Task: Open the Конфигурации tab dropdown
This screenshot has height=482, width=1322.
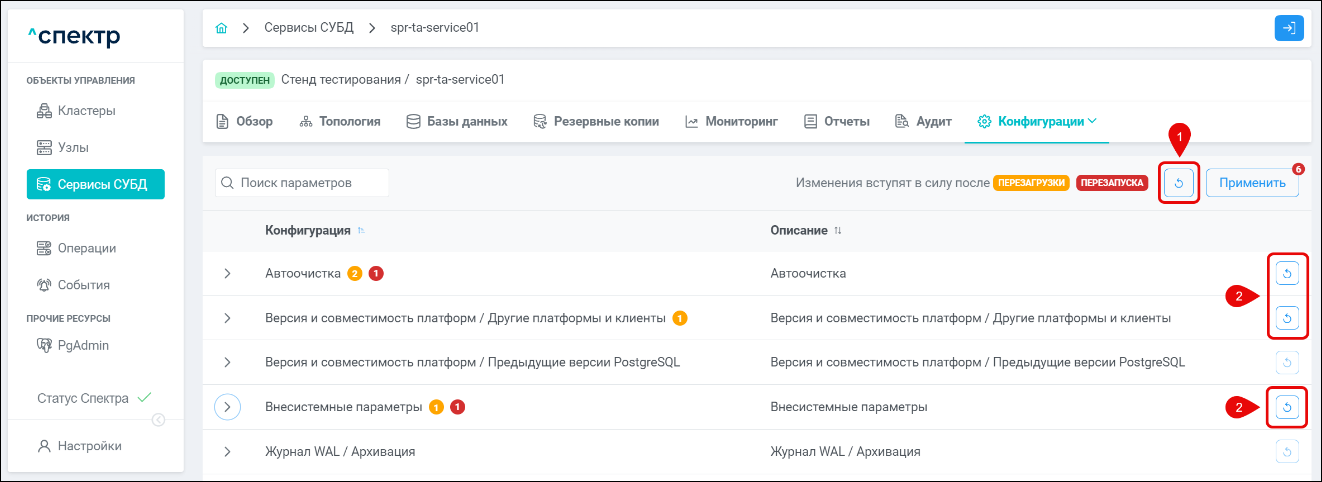Action: pos(1038,122)
